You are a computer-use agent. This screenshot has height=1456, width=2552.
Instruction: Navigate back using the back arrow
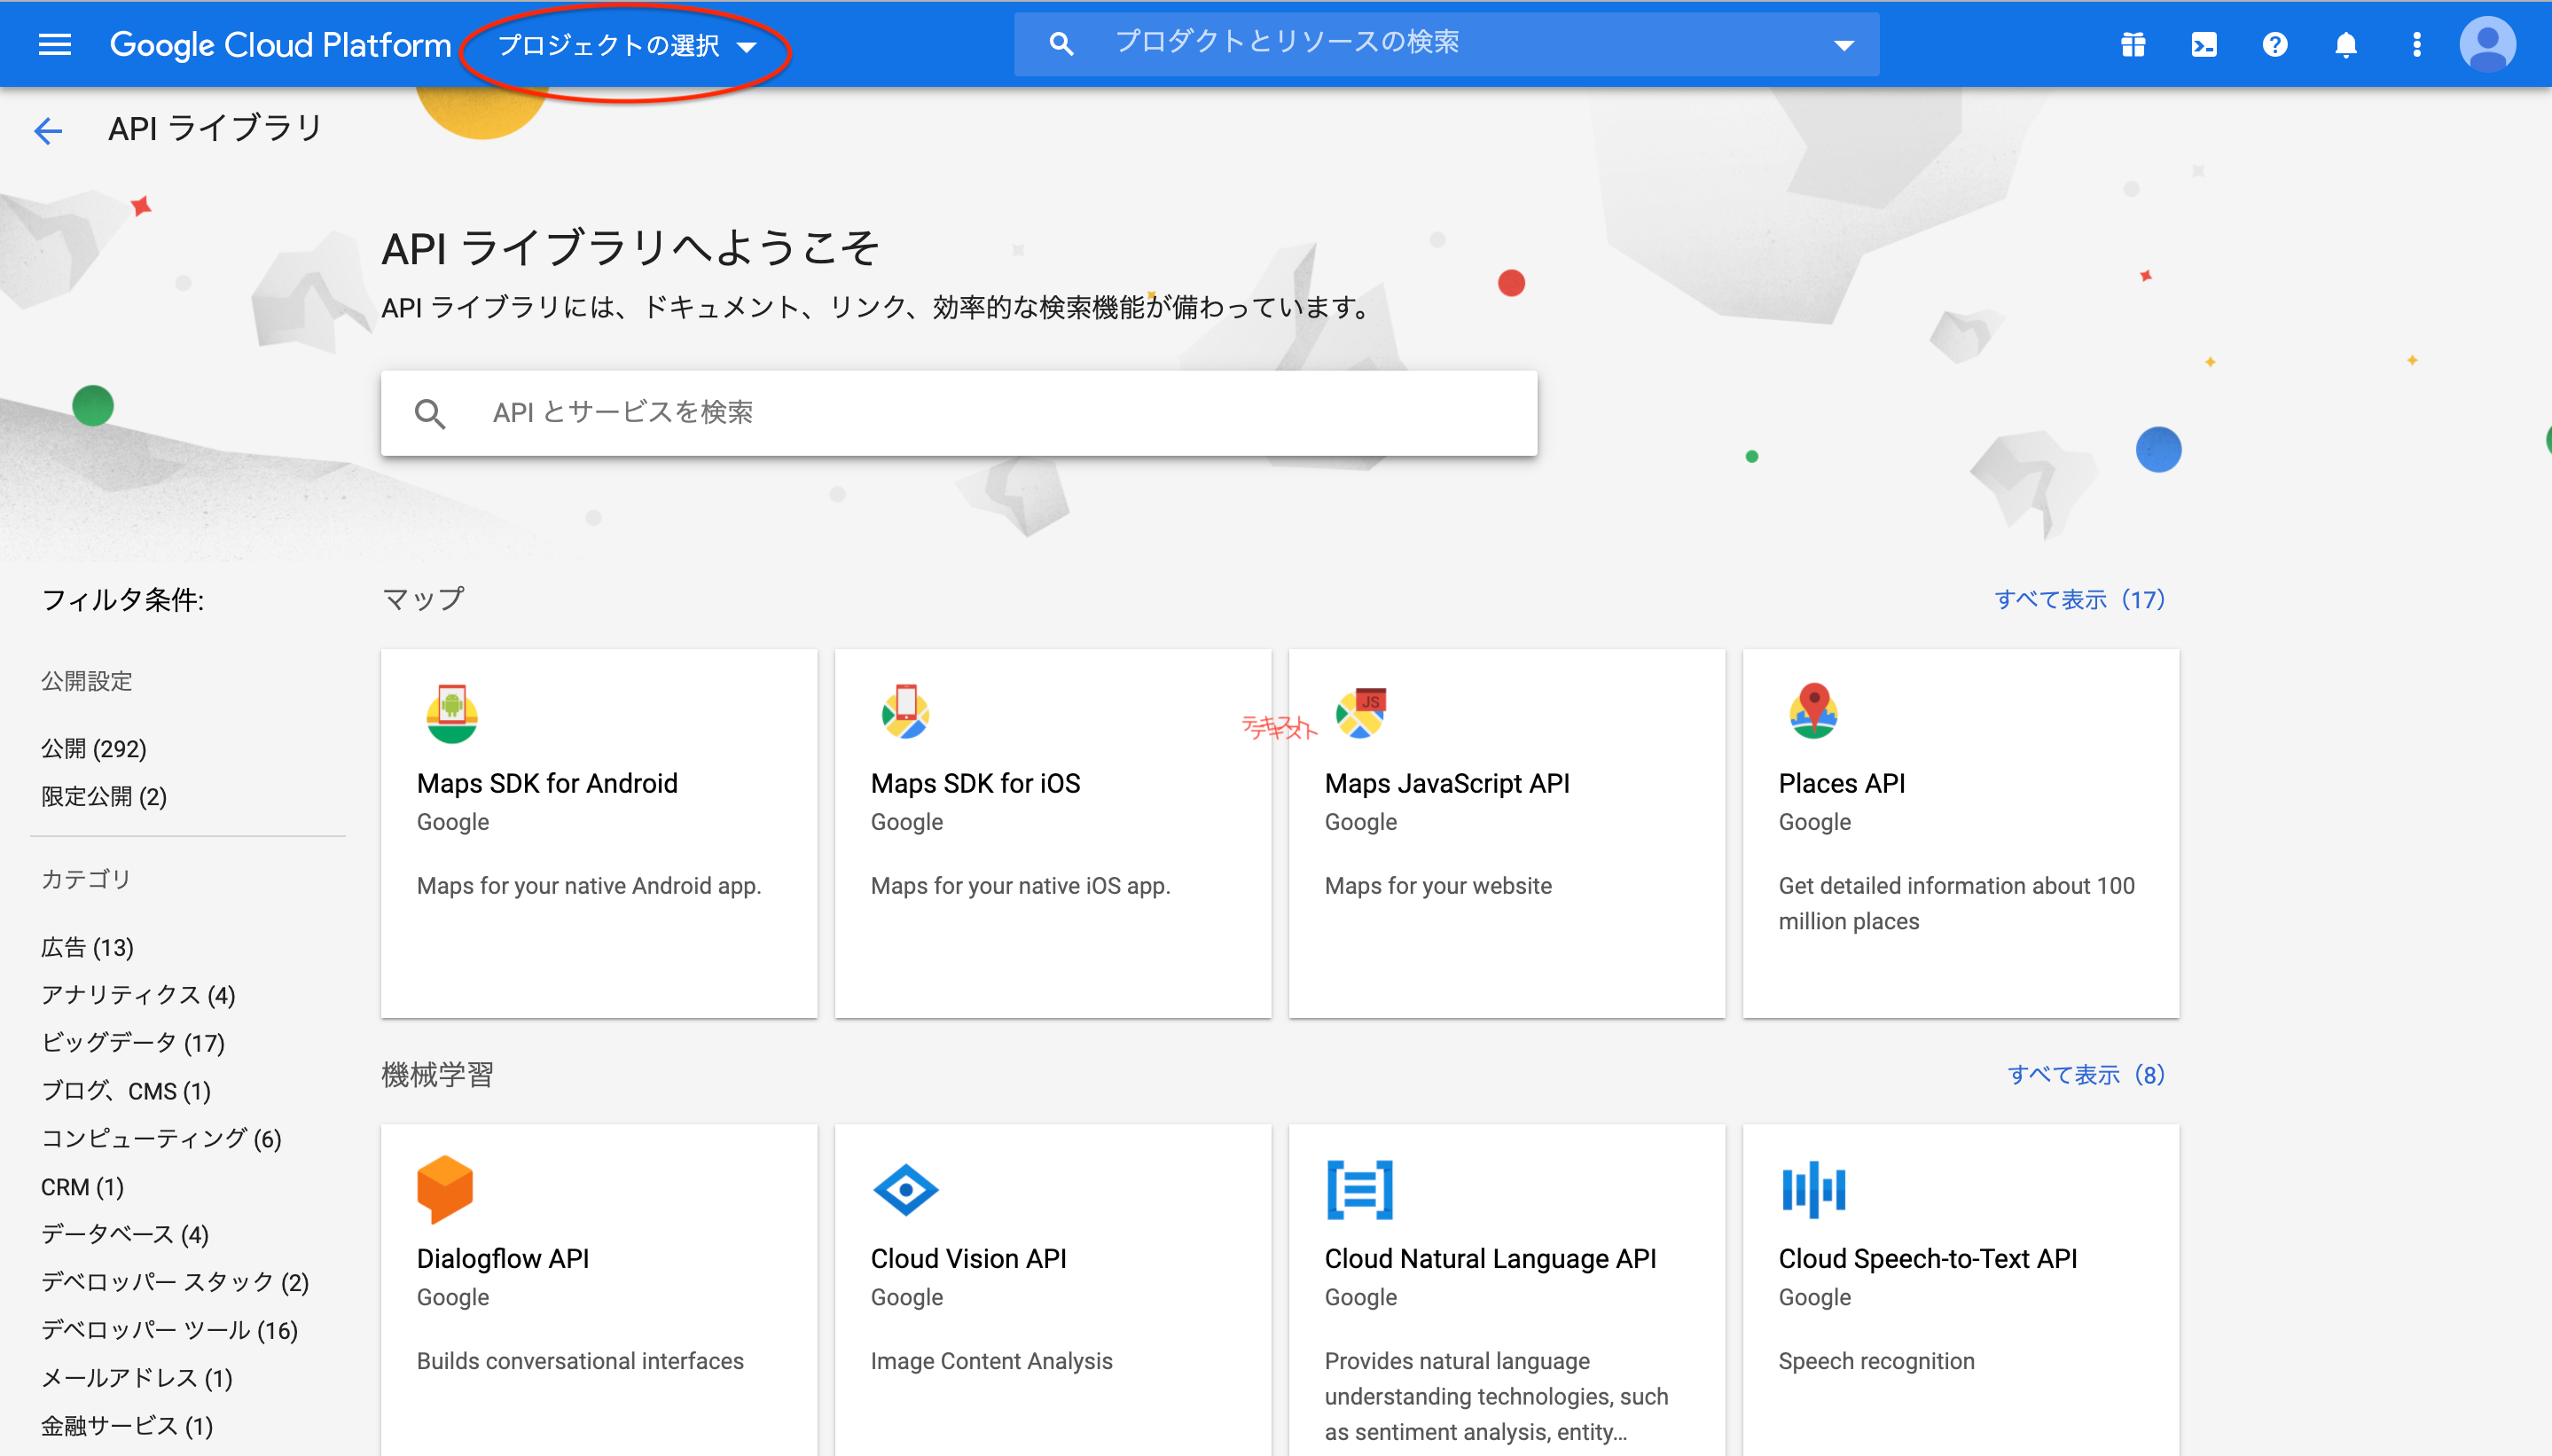click(x=48, y=130)
